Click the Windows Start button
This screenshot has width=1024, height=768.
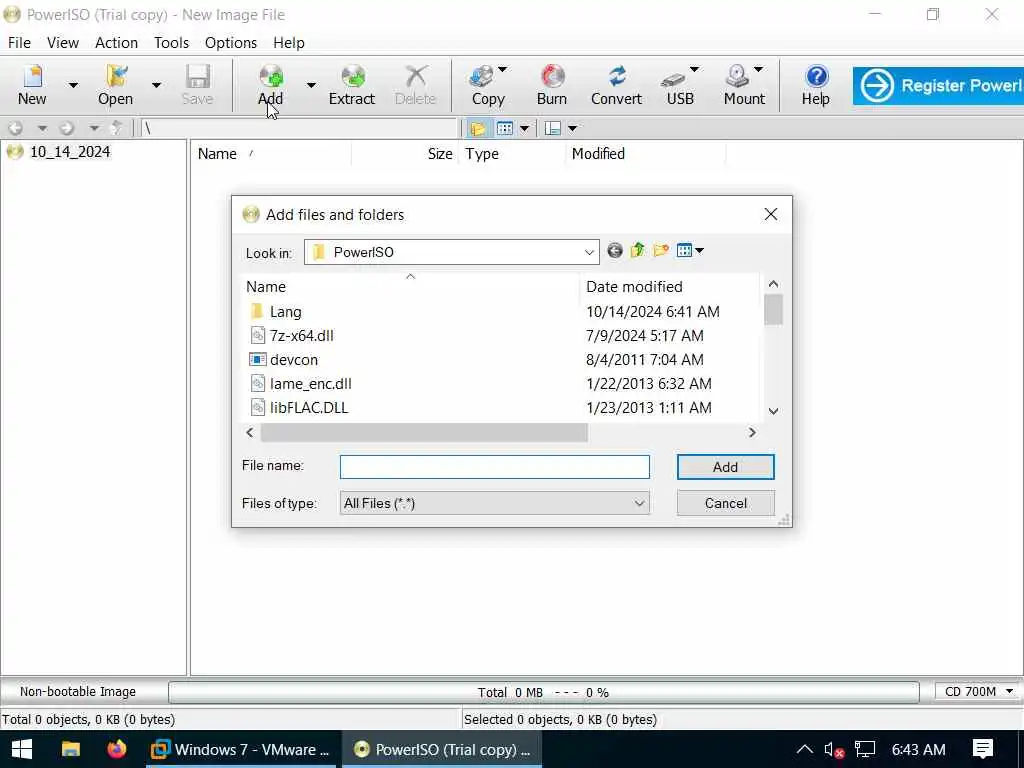(x=22, y=749)
